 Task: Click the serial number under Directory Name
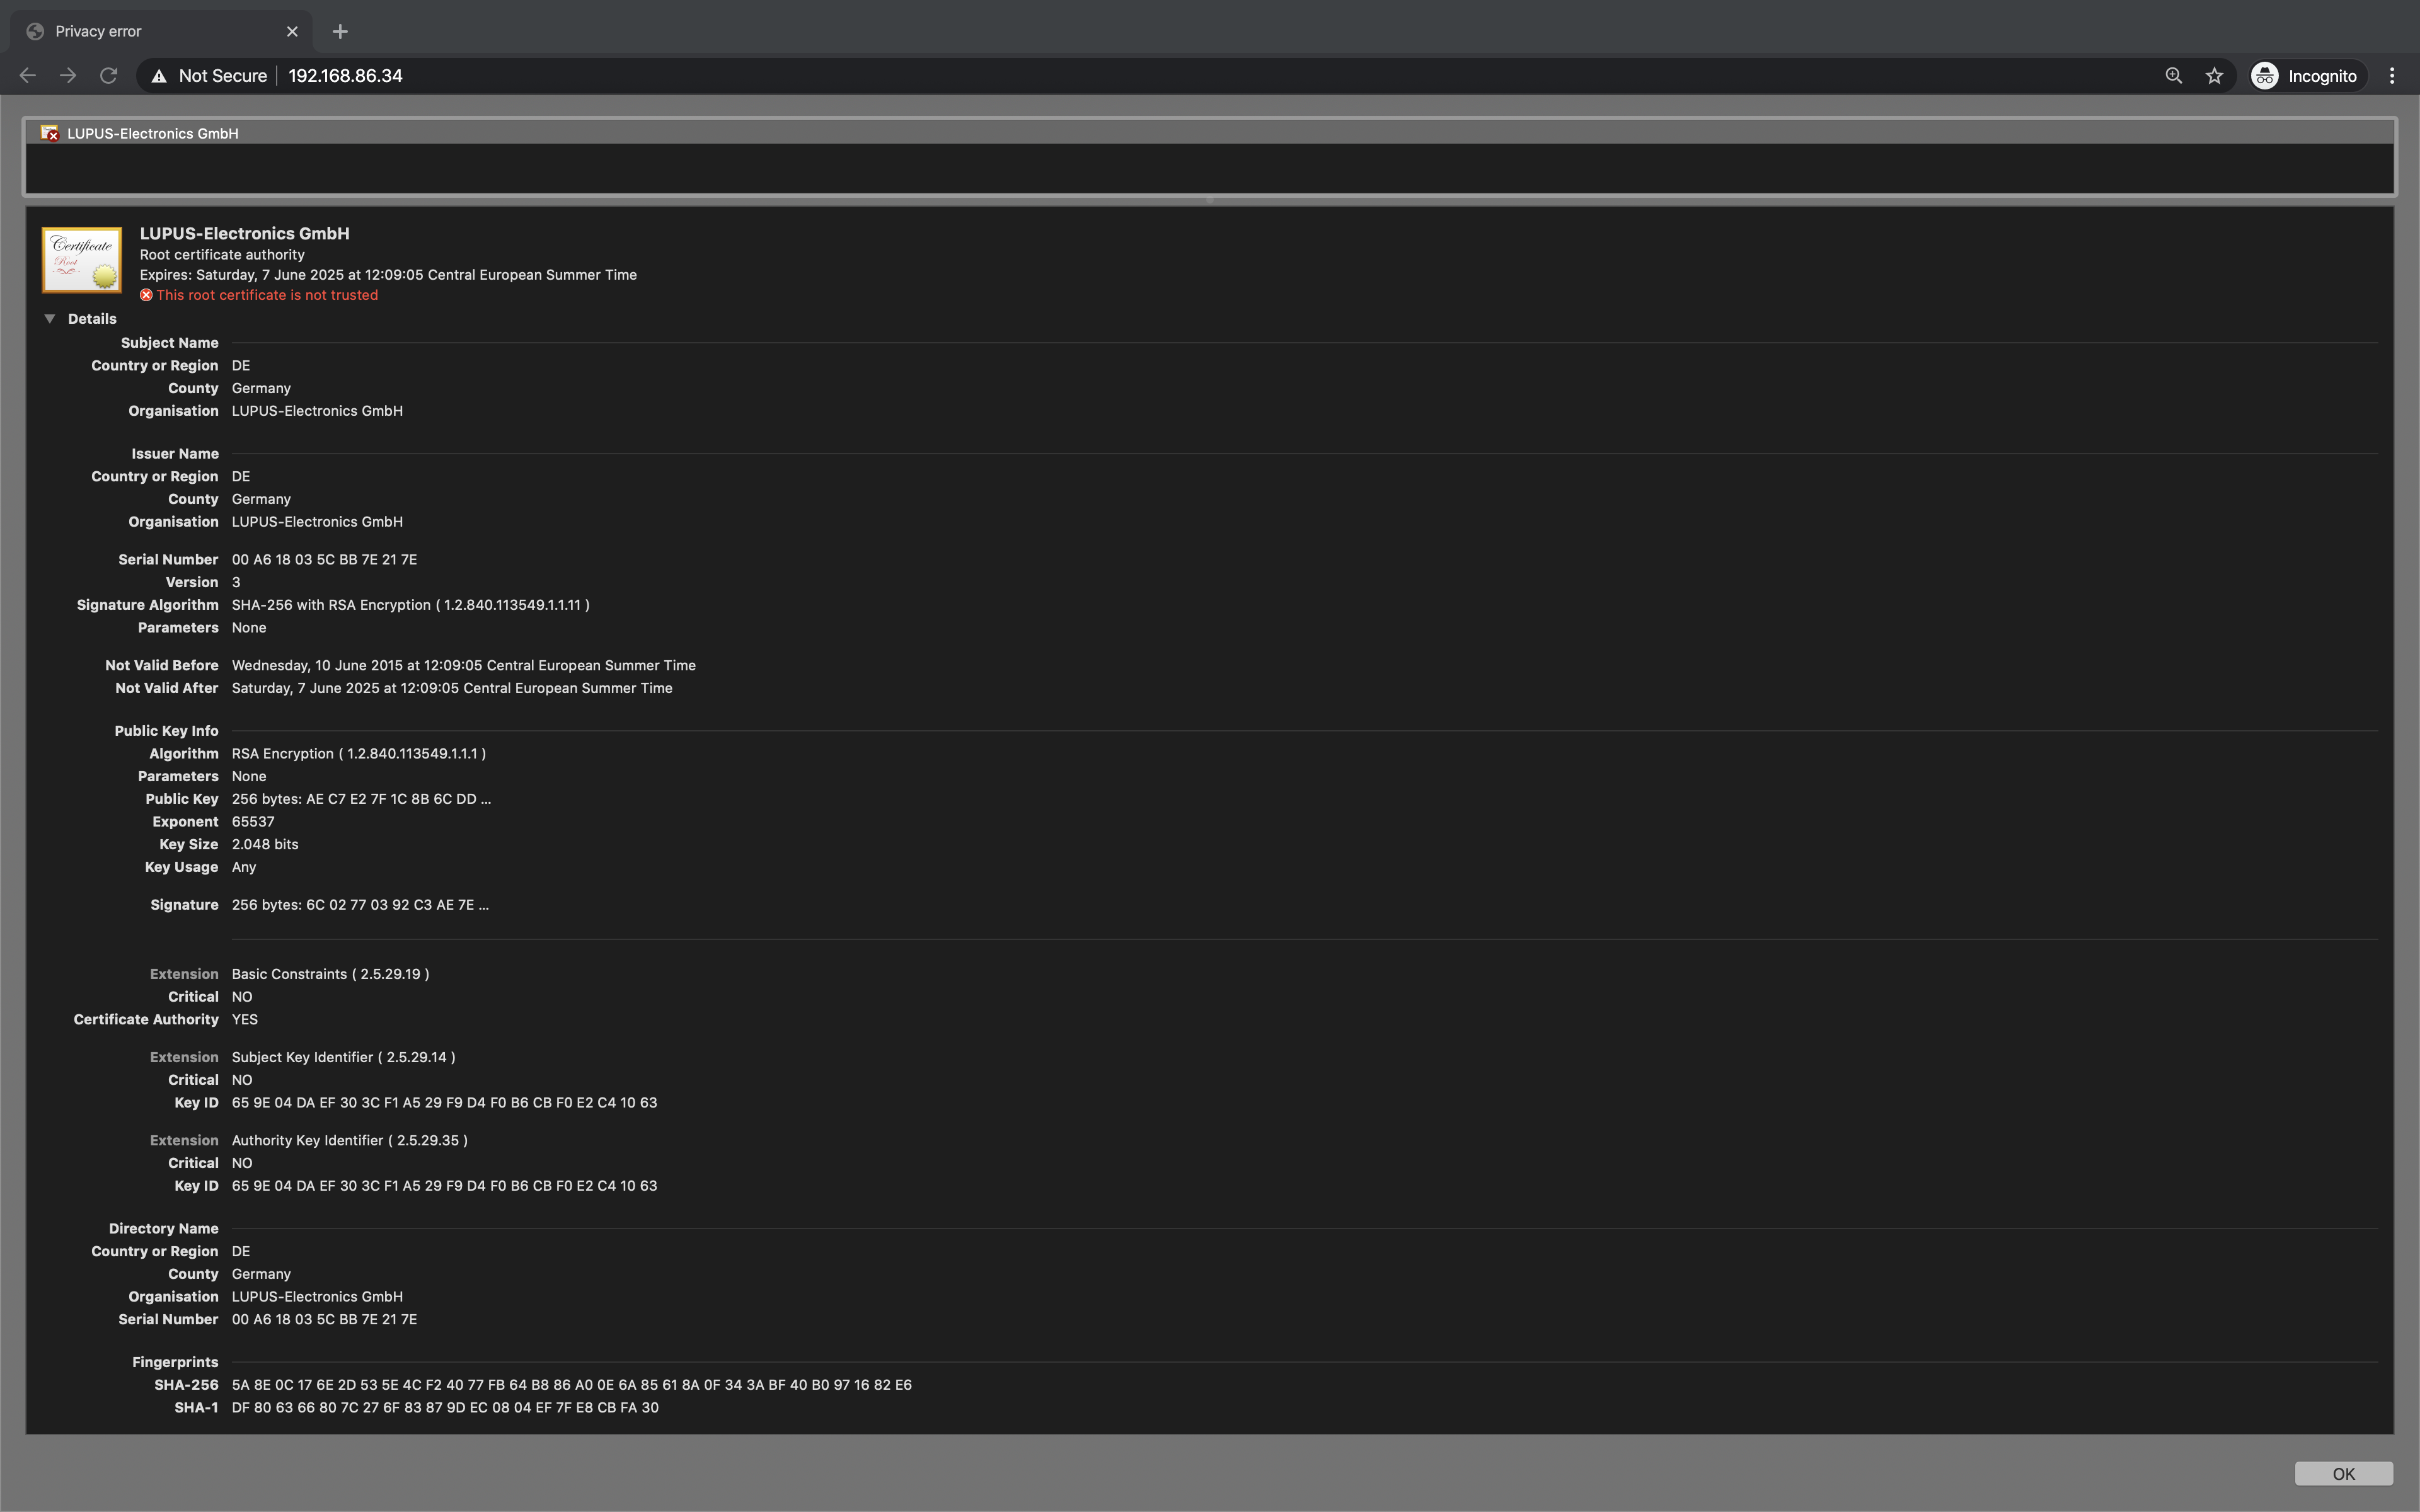point(324,1320)
